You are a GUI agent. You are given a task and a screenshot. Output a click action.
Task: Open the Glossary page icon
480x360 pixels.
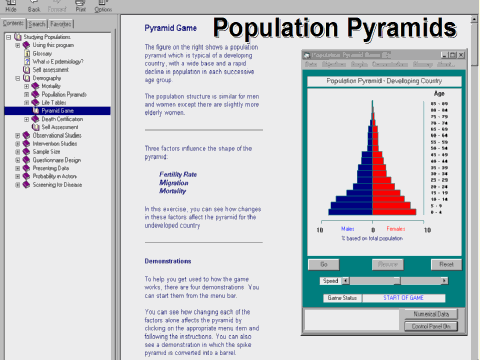pos(27,53)
